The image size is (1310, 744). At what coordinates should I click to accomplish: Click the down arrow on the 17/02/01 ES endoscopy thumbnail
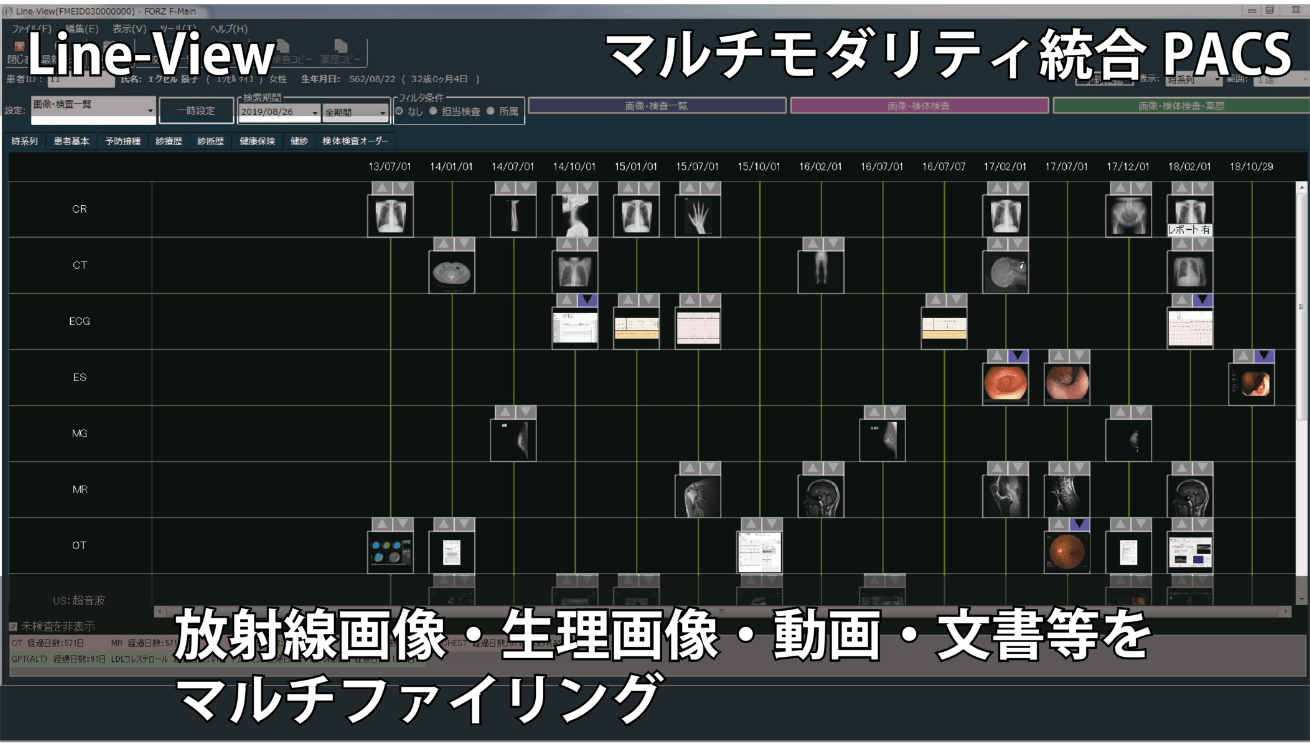pyautogui.click(x=1018, y=356)
